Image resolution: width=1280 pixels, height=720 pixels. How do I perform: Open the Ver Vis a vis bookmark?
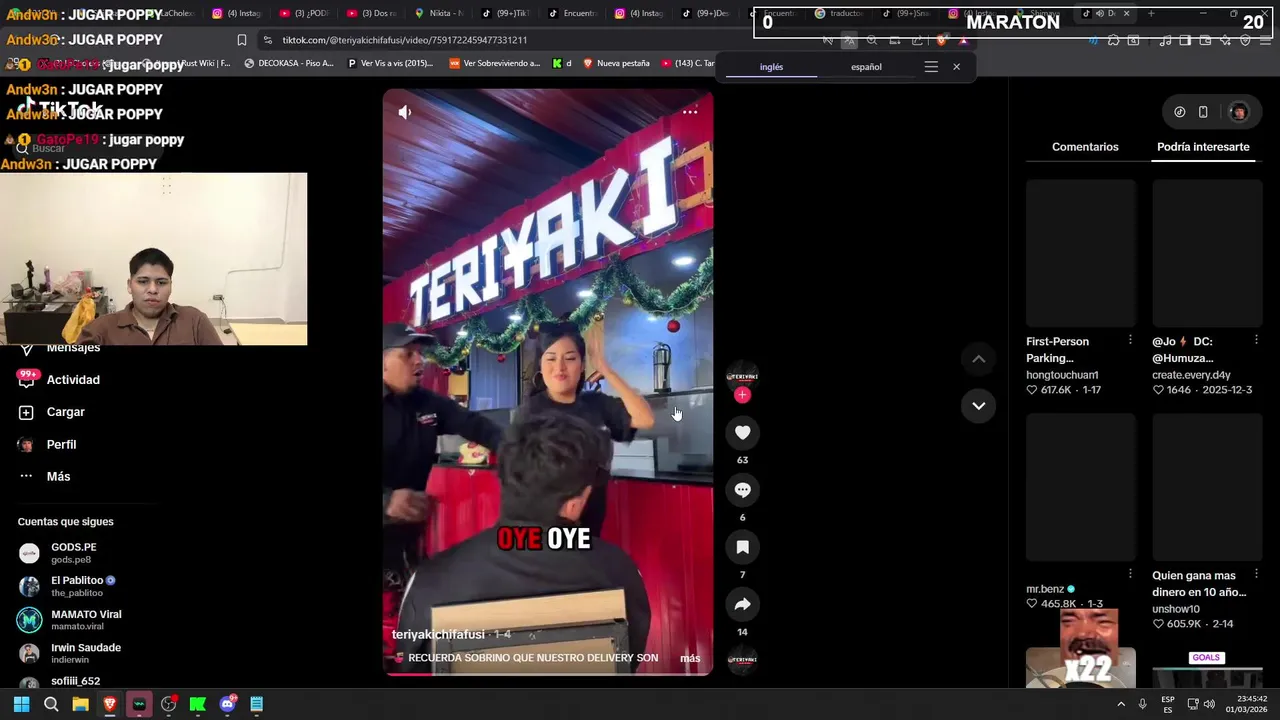coord(390,63)
